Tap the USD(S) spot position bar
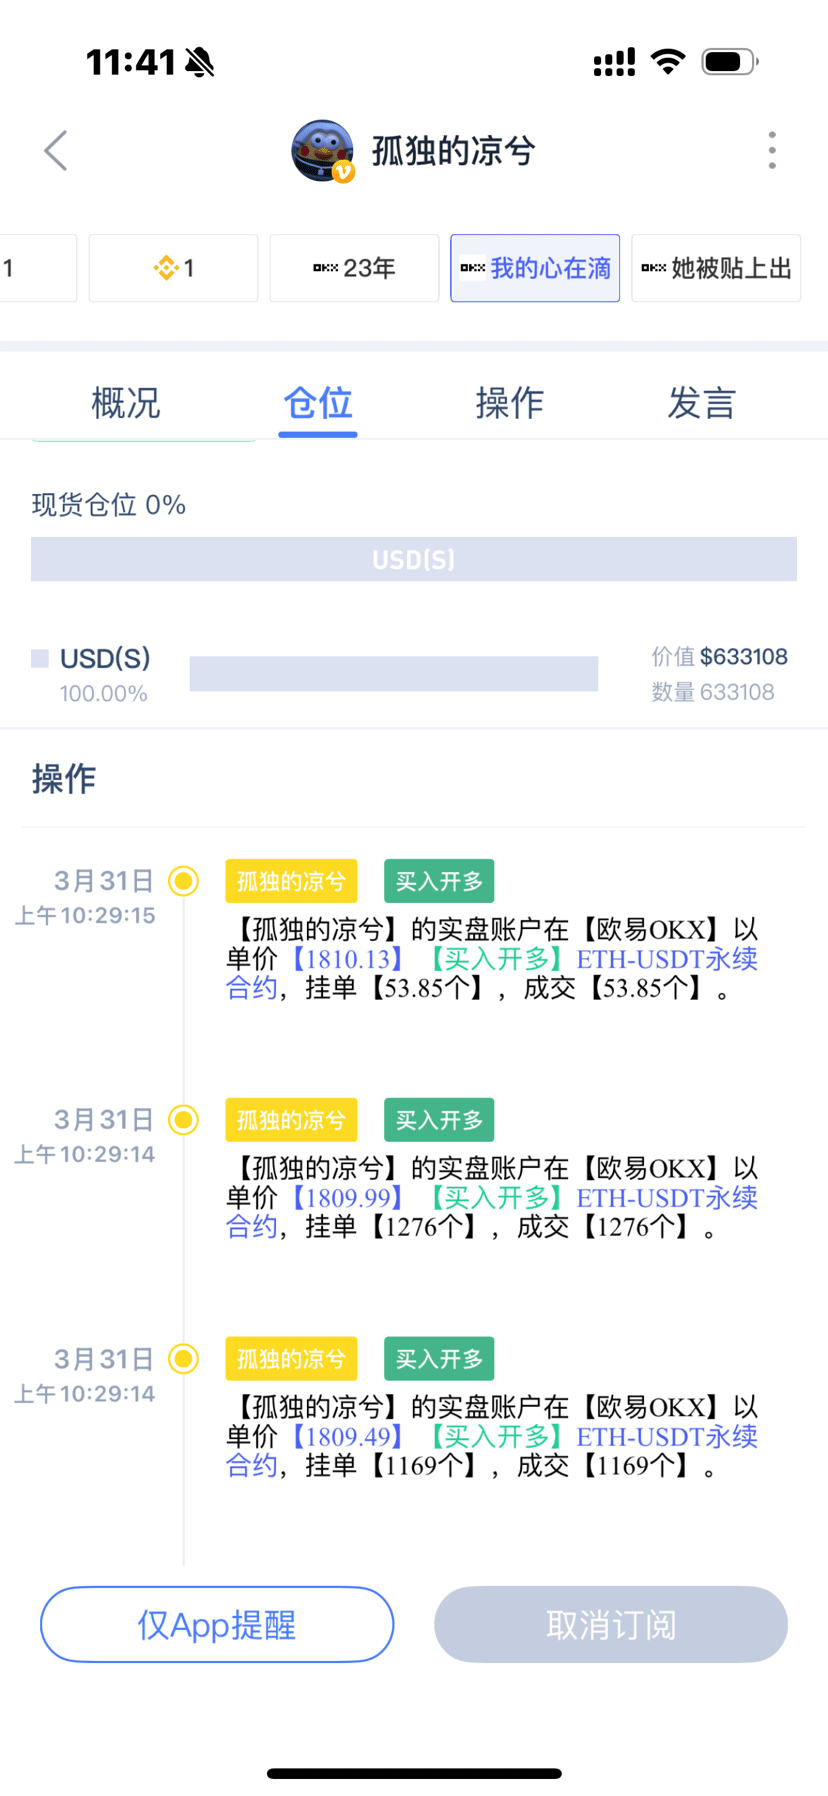Screen dimensions: 828x1796 [x=414, y=559]
